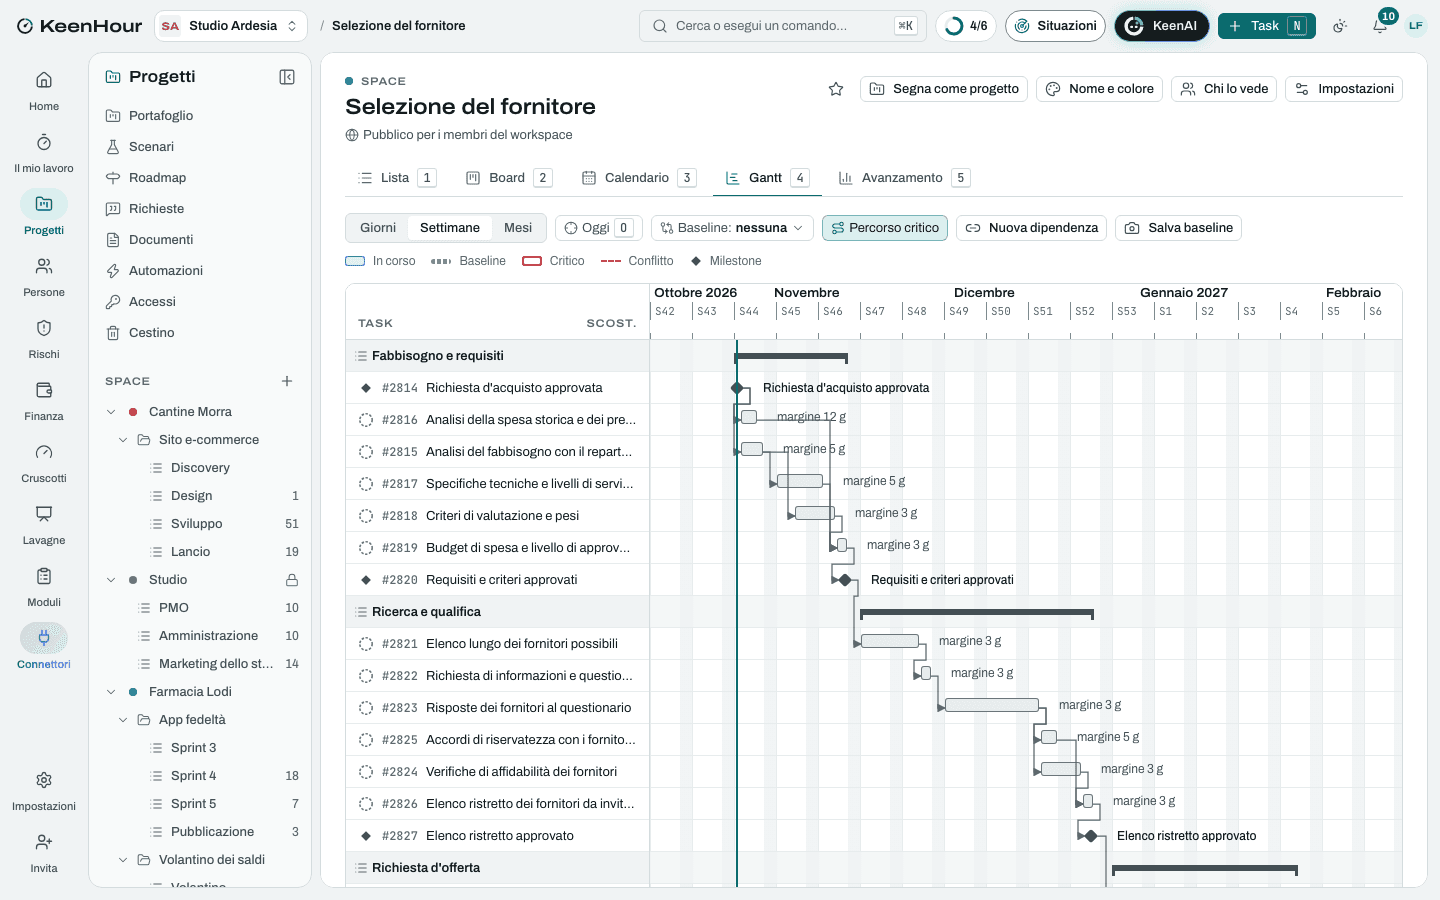Add a new space with plus icon
Viewport: 1440px width, 900px height.
(287, 381)
